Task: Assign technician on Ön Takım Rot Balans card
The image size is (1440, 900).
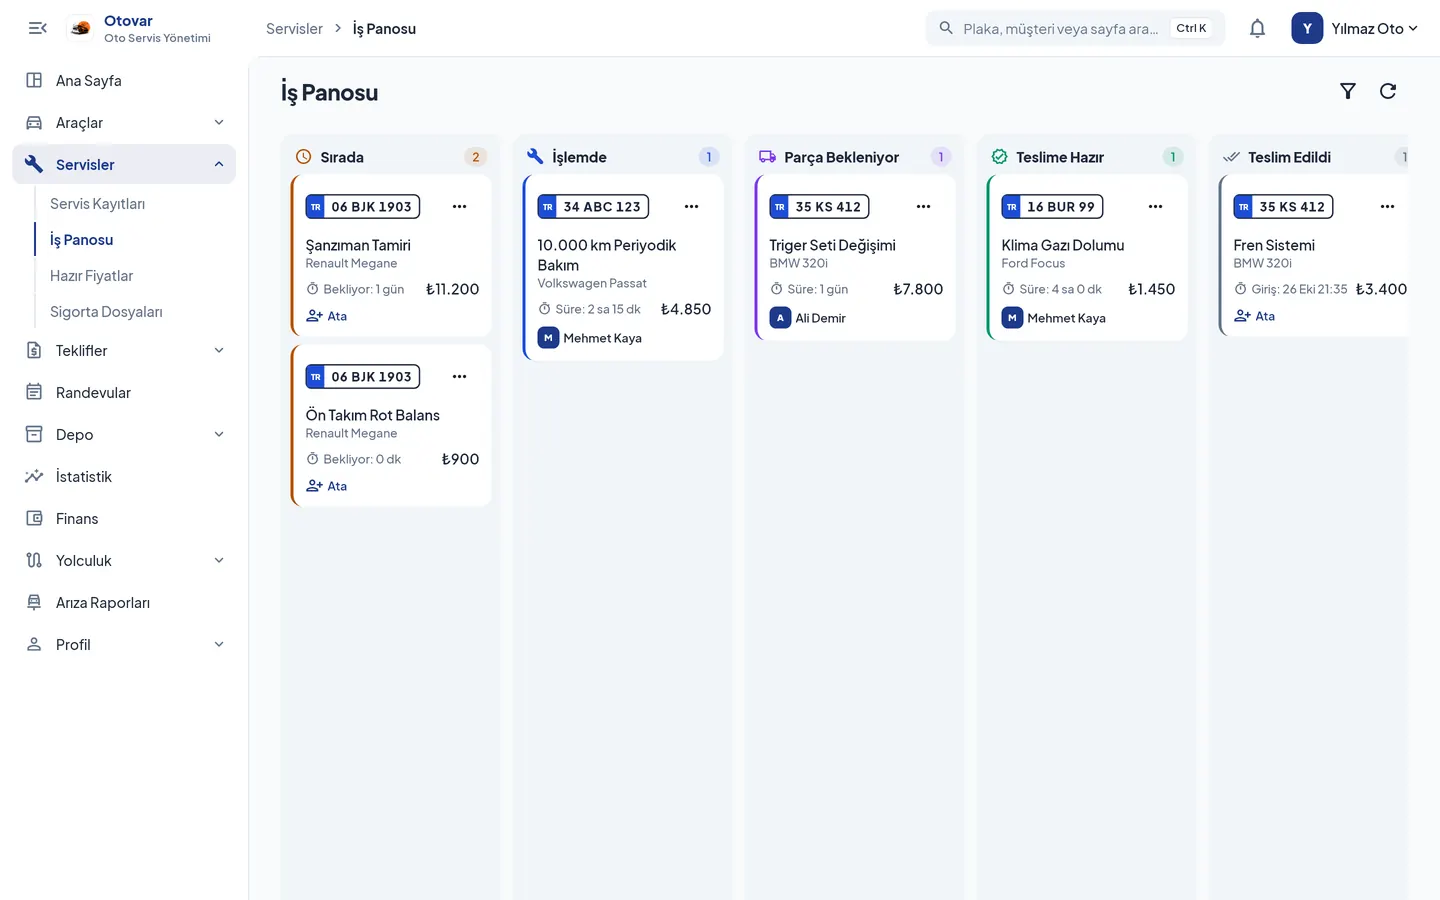Action: point(327,486)
